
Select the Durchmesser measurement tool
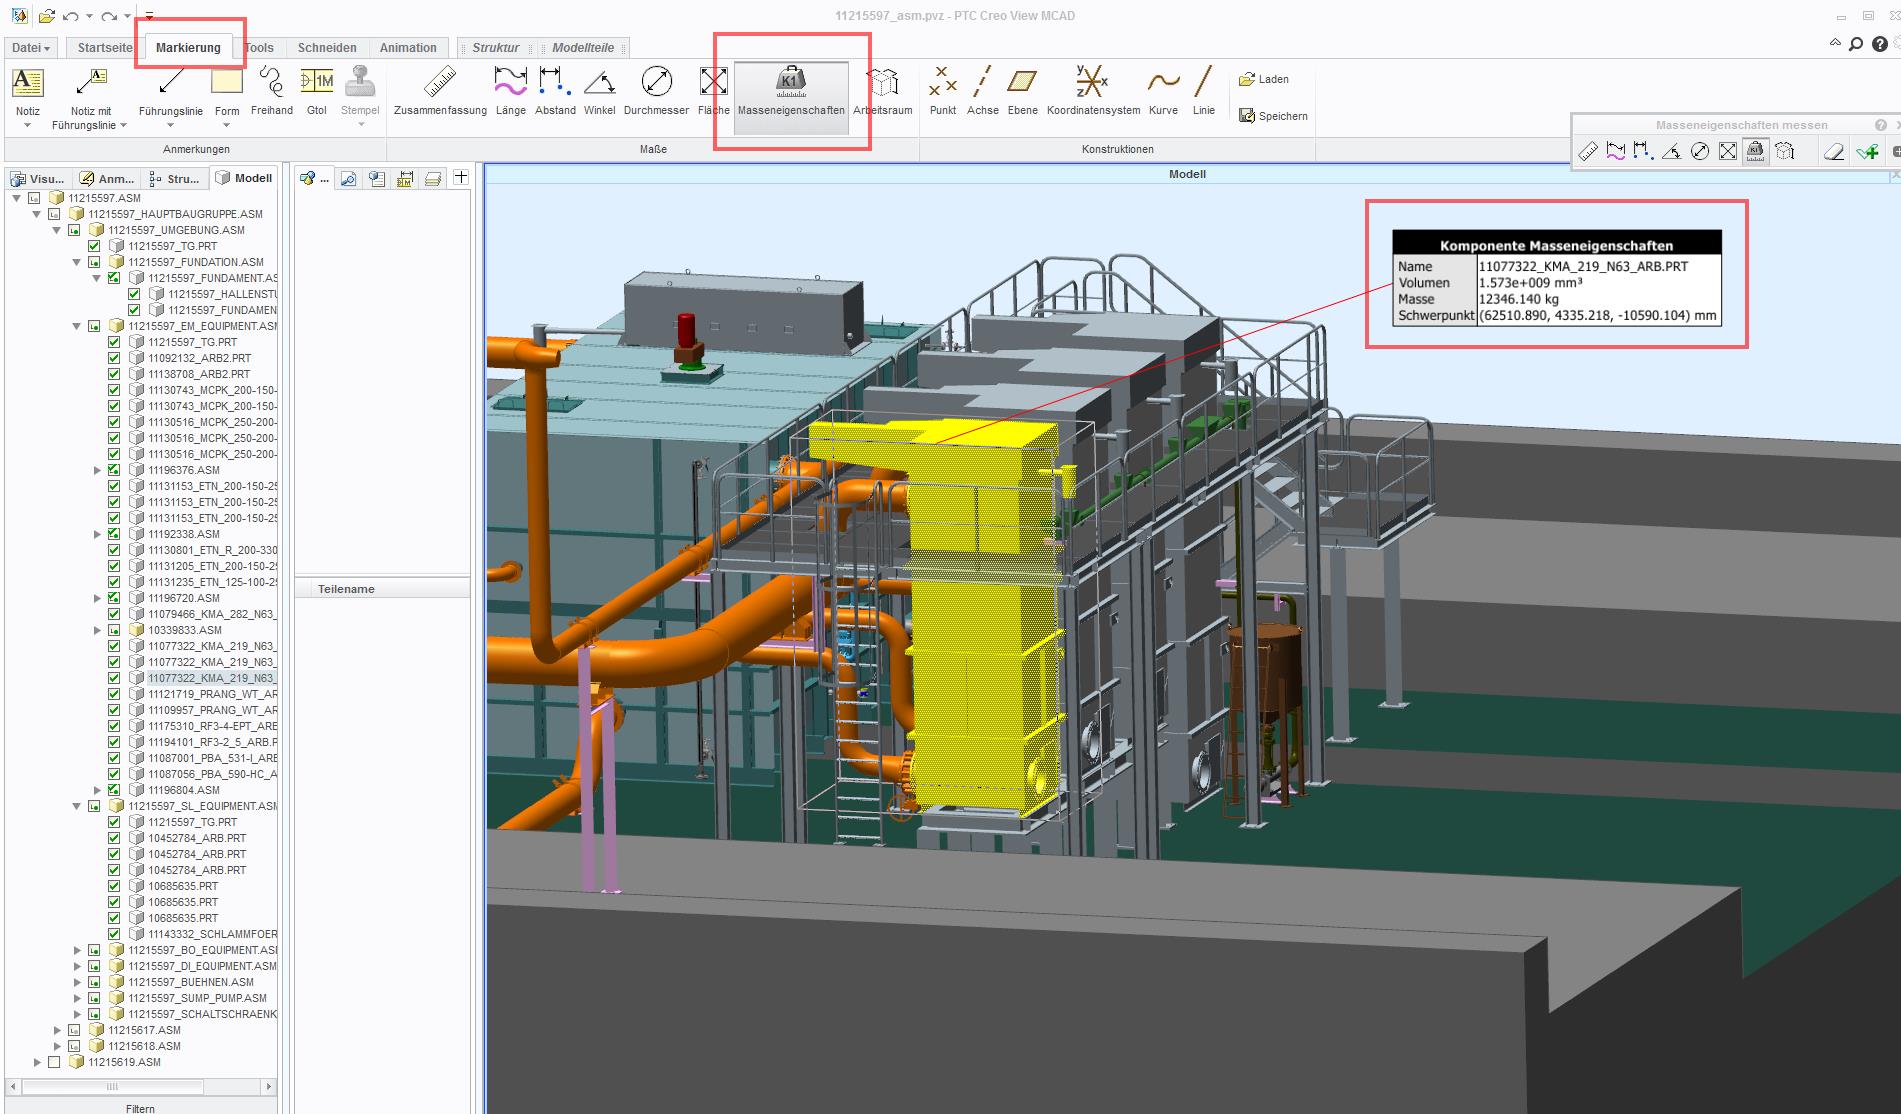click(656, 91)
